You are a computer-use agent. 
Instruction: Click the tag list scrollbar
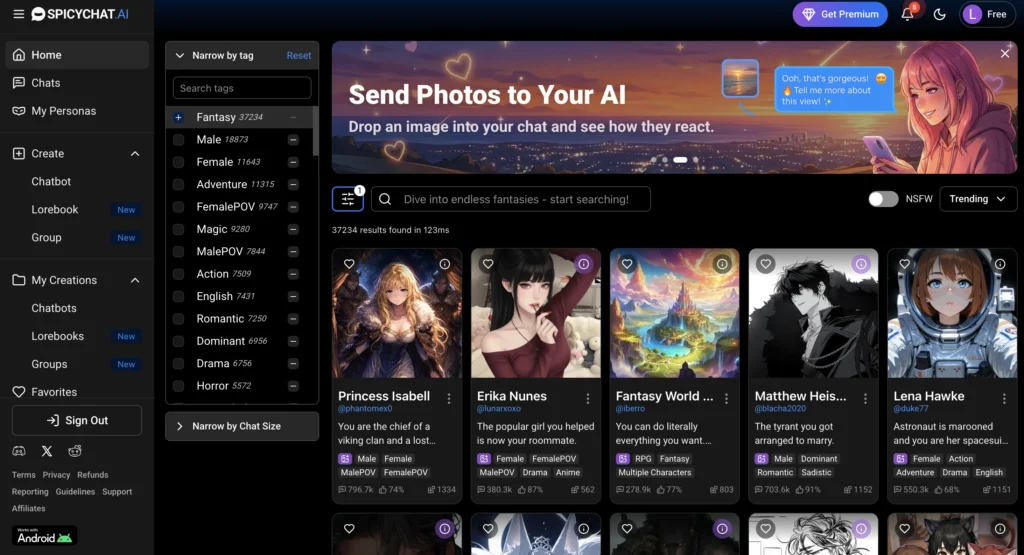point(315,131)
